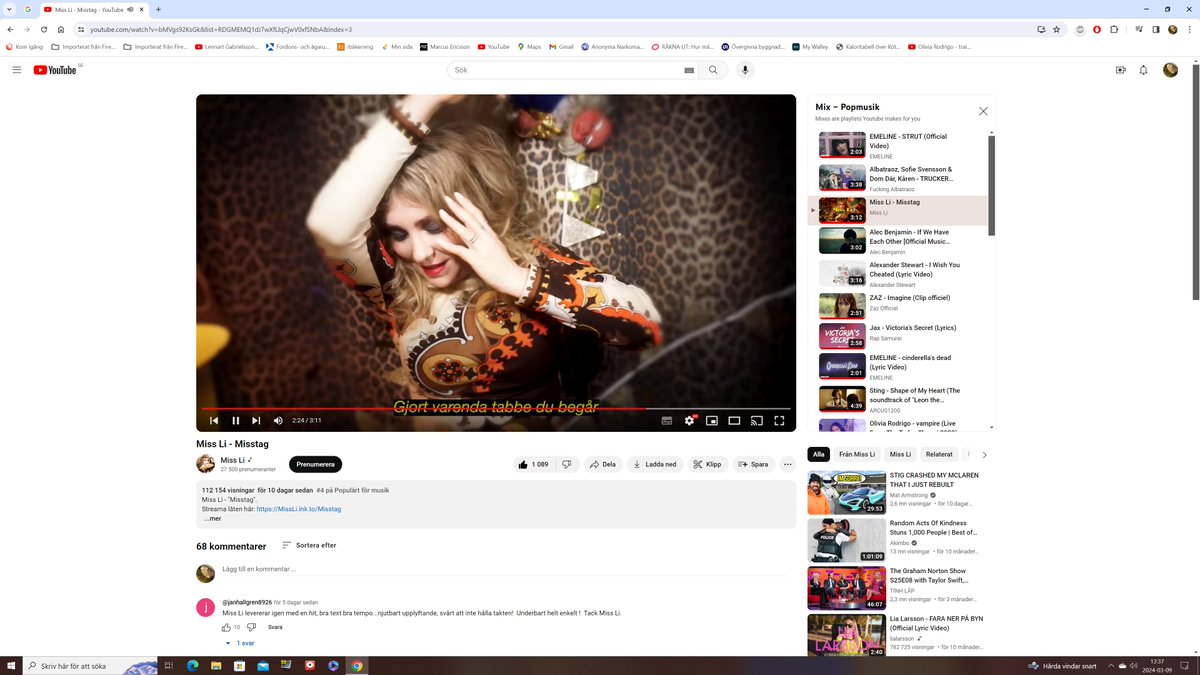Open the browser extensions puzzle icon
The height and width of the screenshot is (675, 1200).
coord(1114,29)
